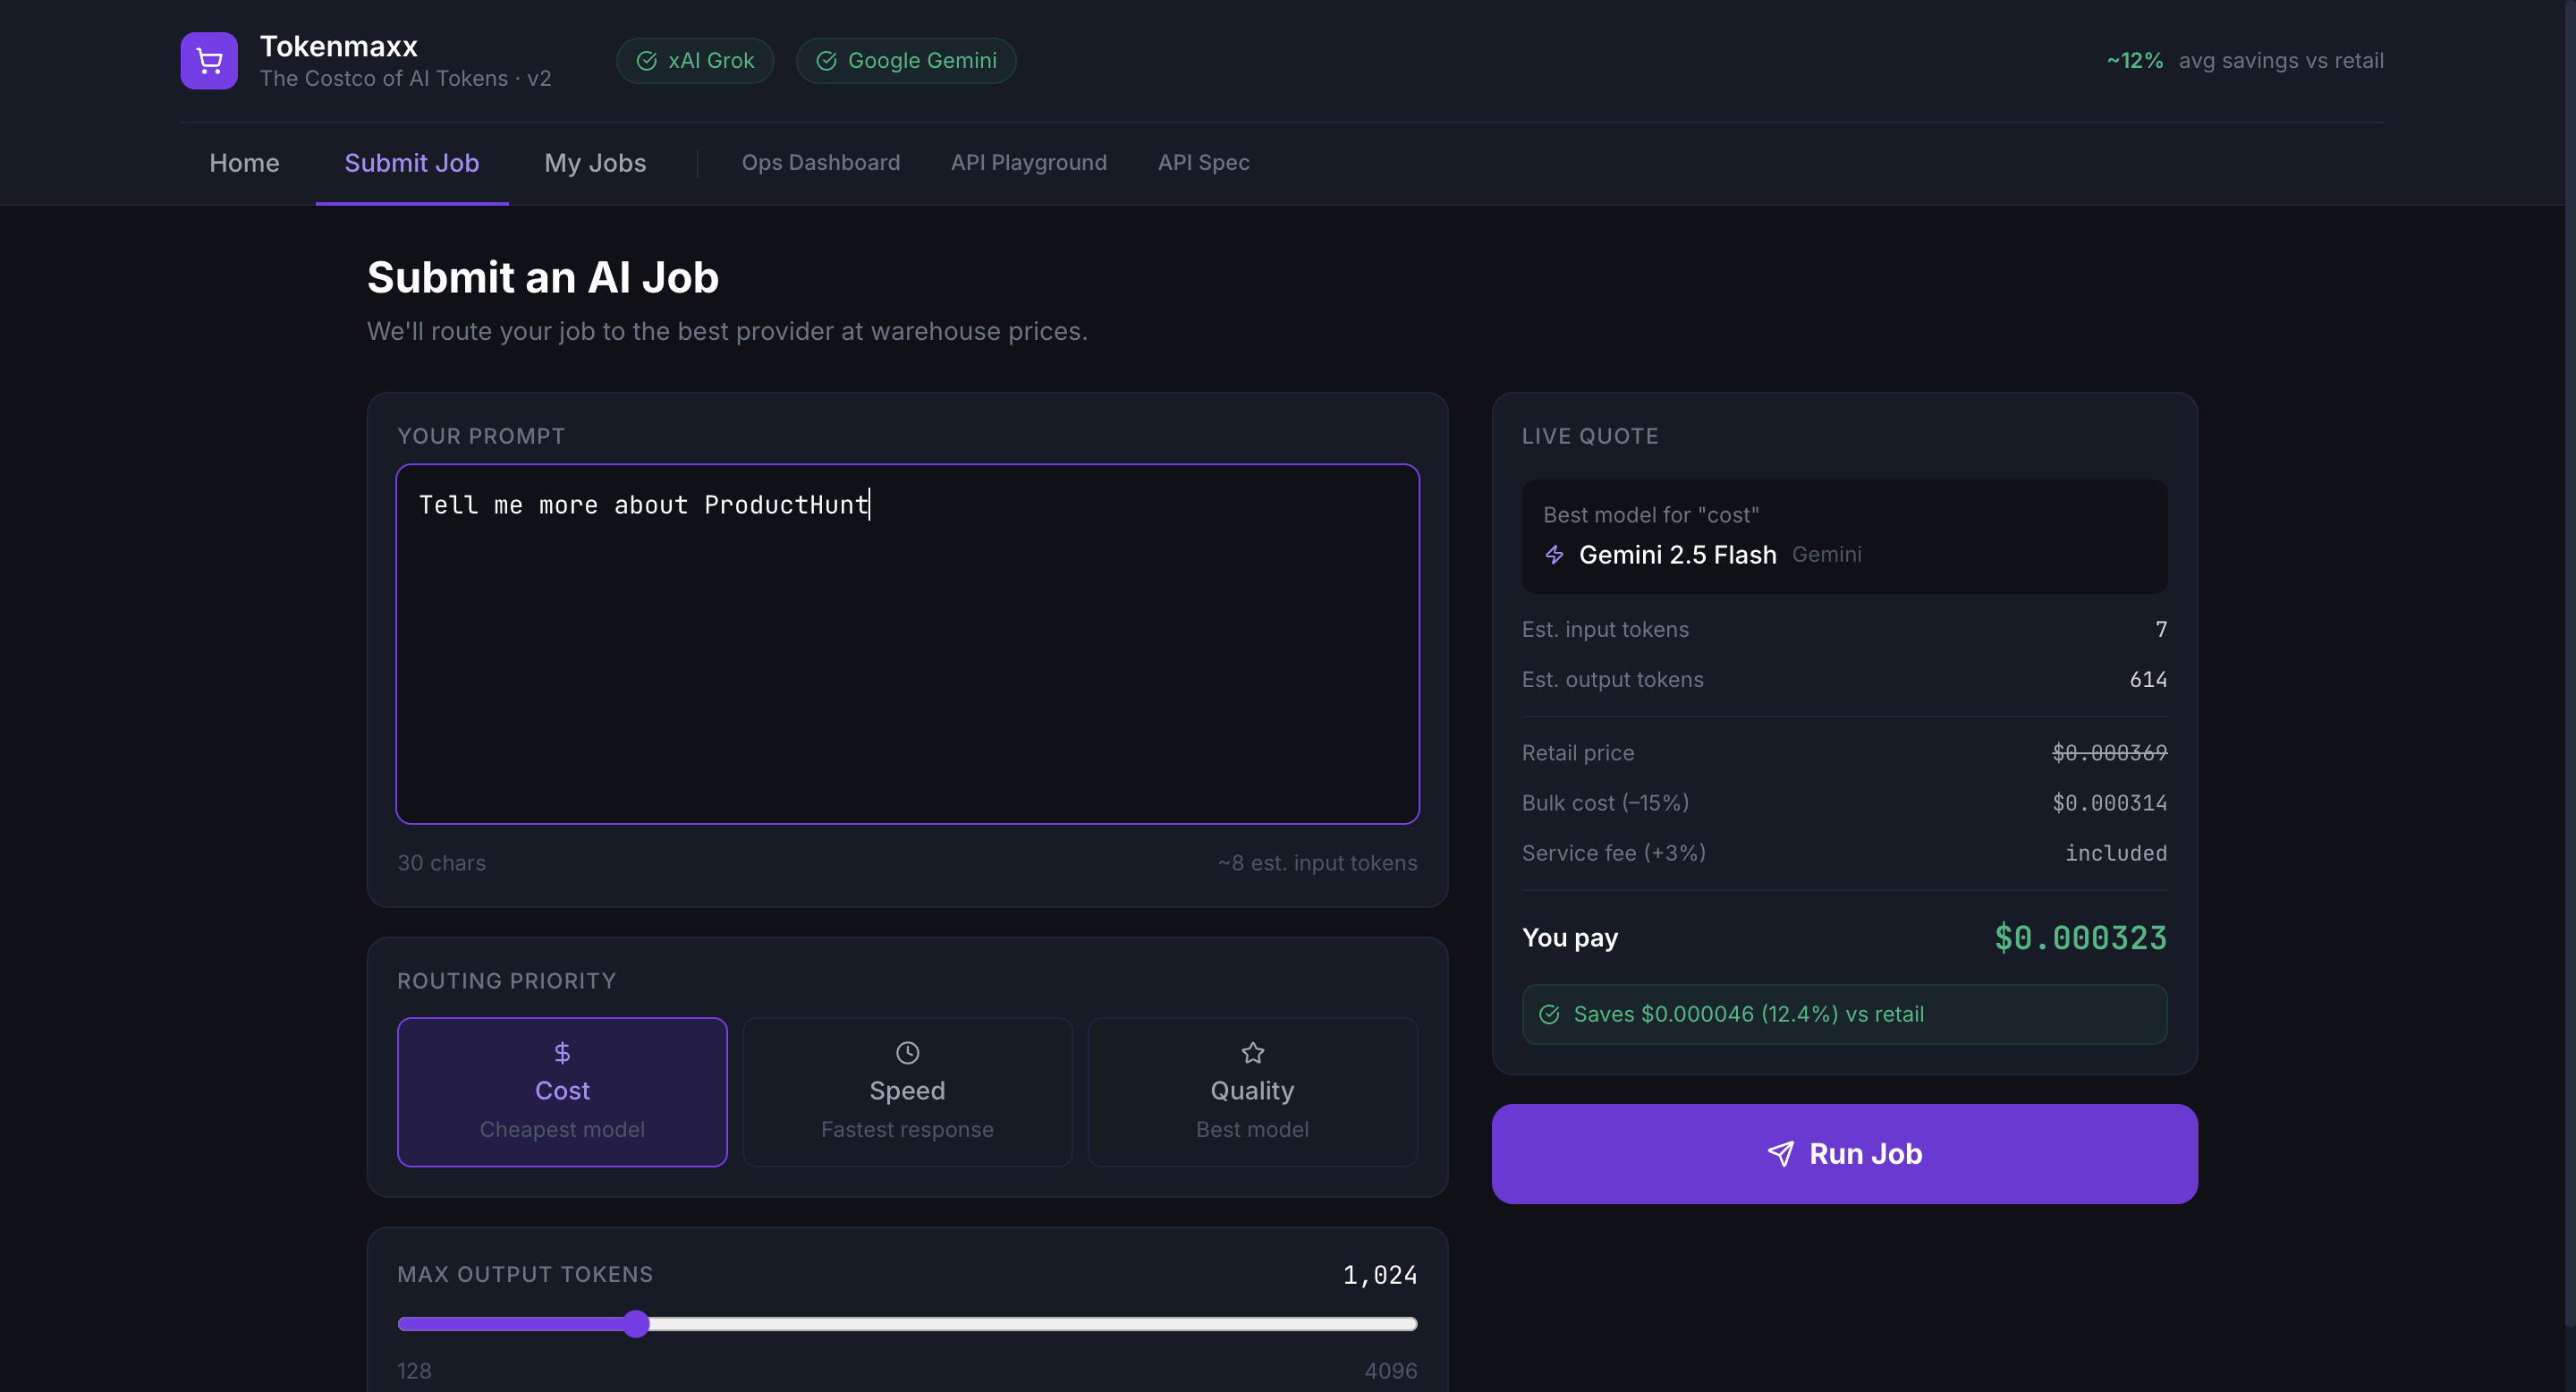The width and height of the screenshot is (2576, 1392).
Task: Click the Max Output Tokens slider handle
Action: click(x=636, y=1324)
